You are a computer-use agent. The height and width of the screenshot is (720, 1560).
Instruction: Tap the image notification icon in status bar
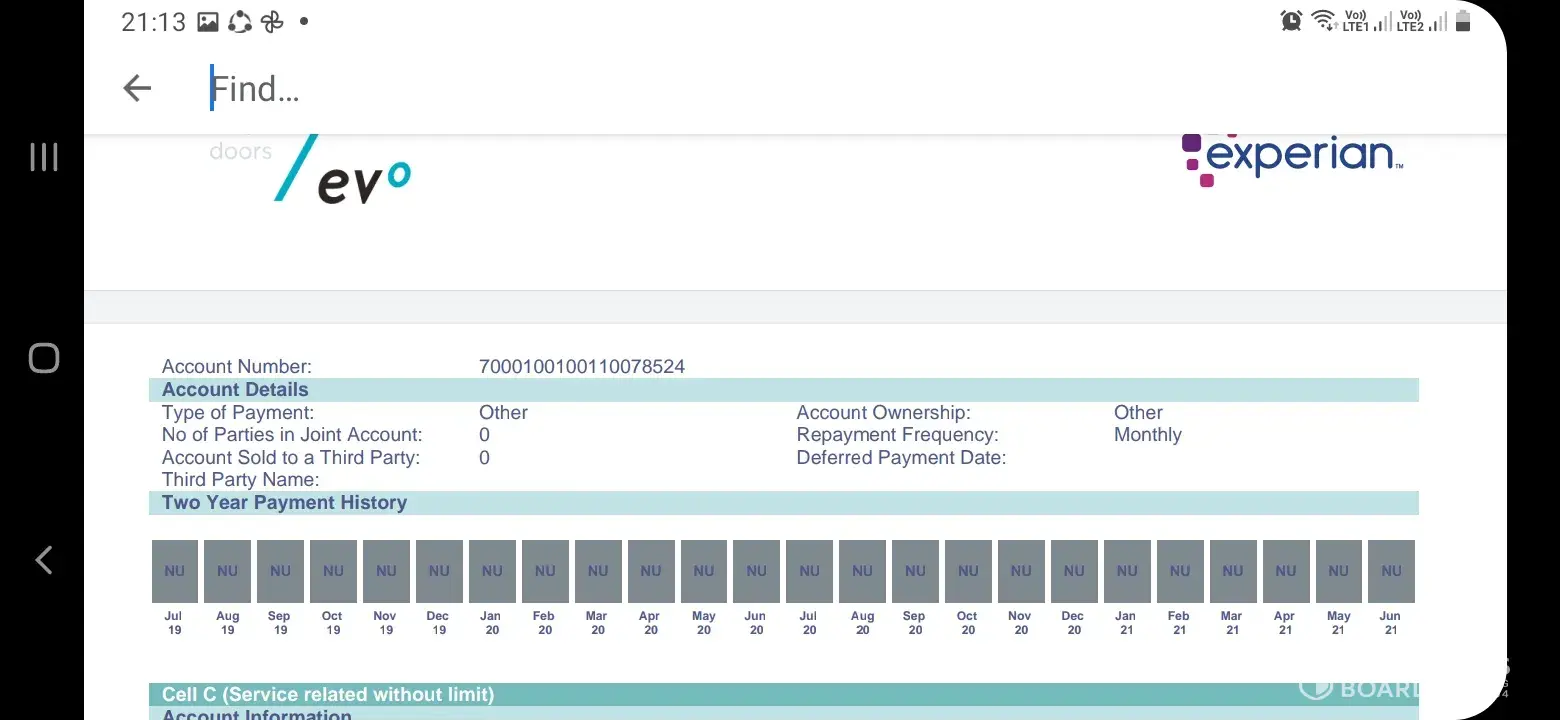[208, 22]
